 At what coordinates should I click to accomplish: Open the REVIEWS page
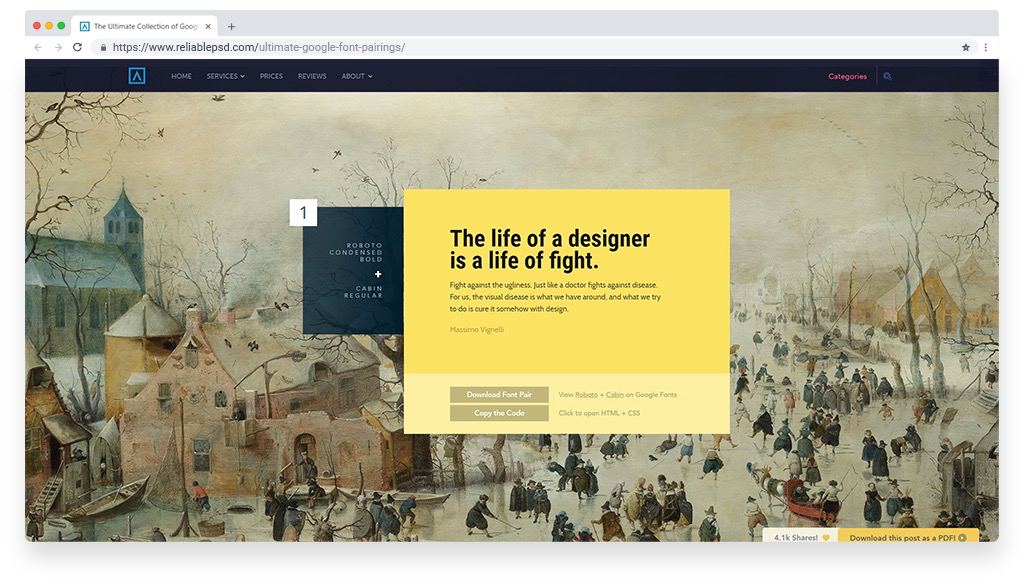pyautogui.click(x=312, y=76)
